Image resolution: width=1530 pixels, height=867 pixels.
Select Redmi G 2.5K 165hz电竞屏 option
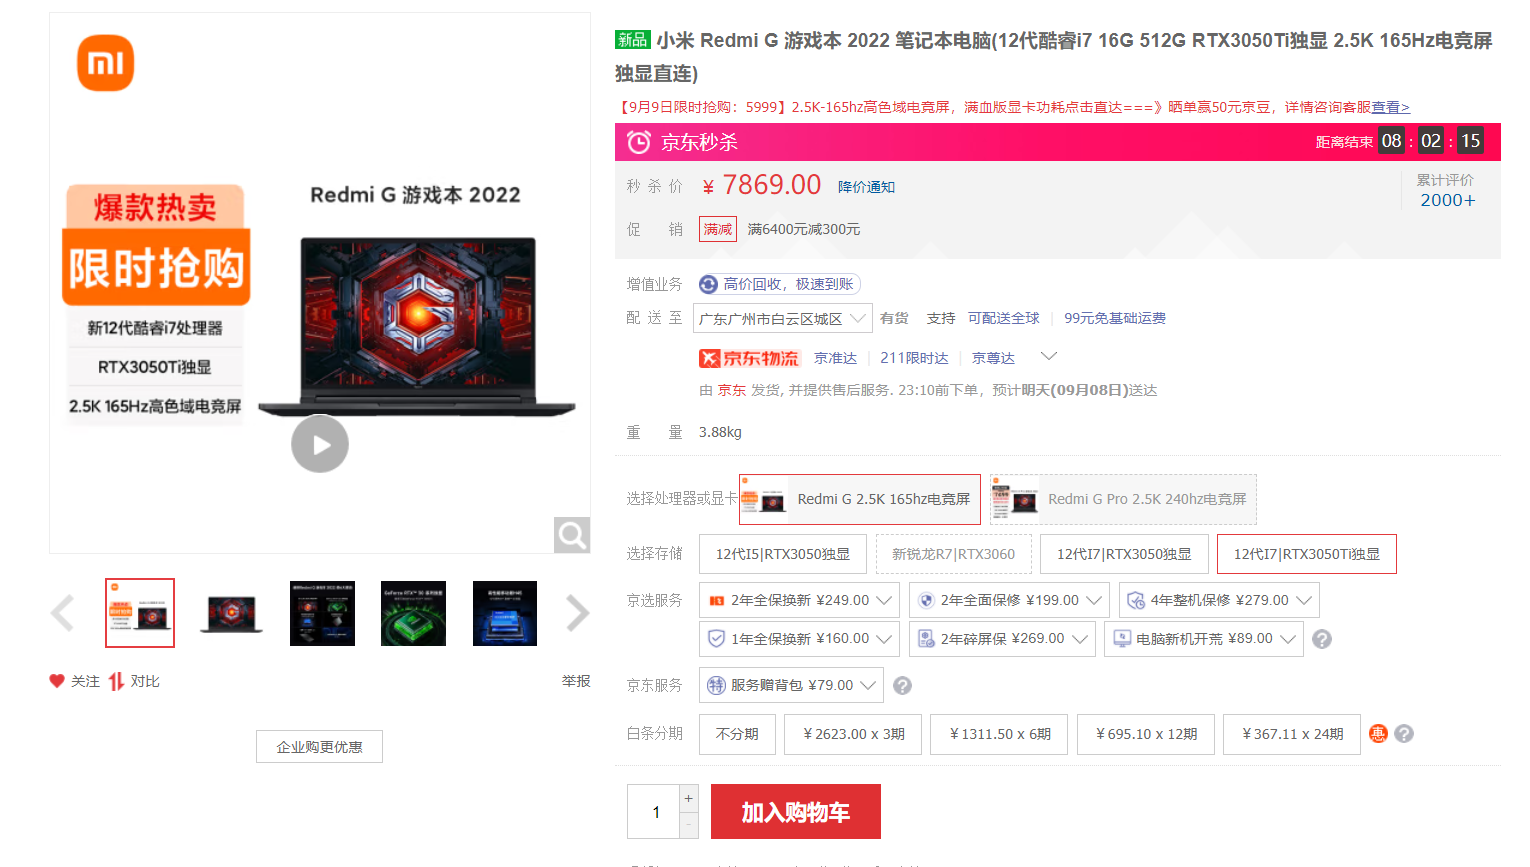click(x=860, y=499)
